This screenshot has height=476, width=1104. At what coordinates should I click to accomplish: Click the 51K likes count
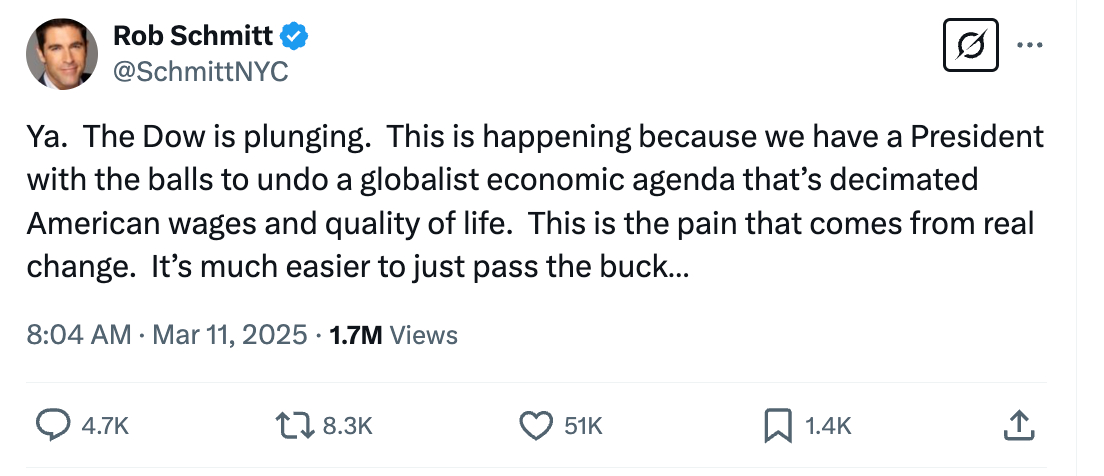click(x=583, y=426)
